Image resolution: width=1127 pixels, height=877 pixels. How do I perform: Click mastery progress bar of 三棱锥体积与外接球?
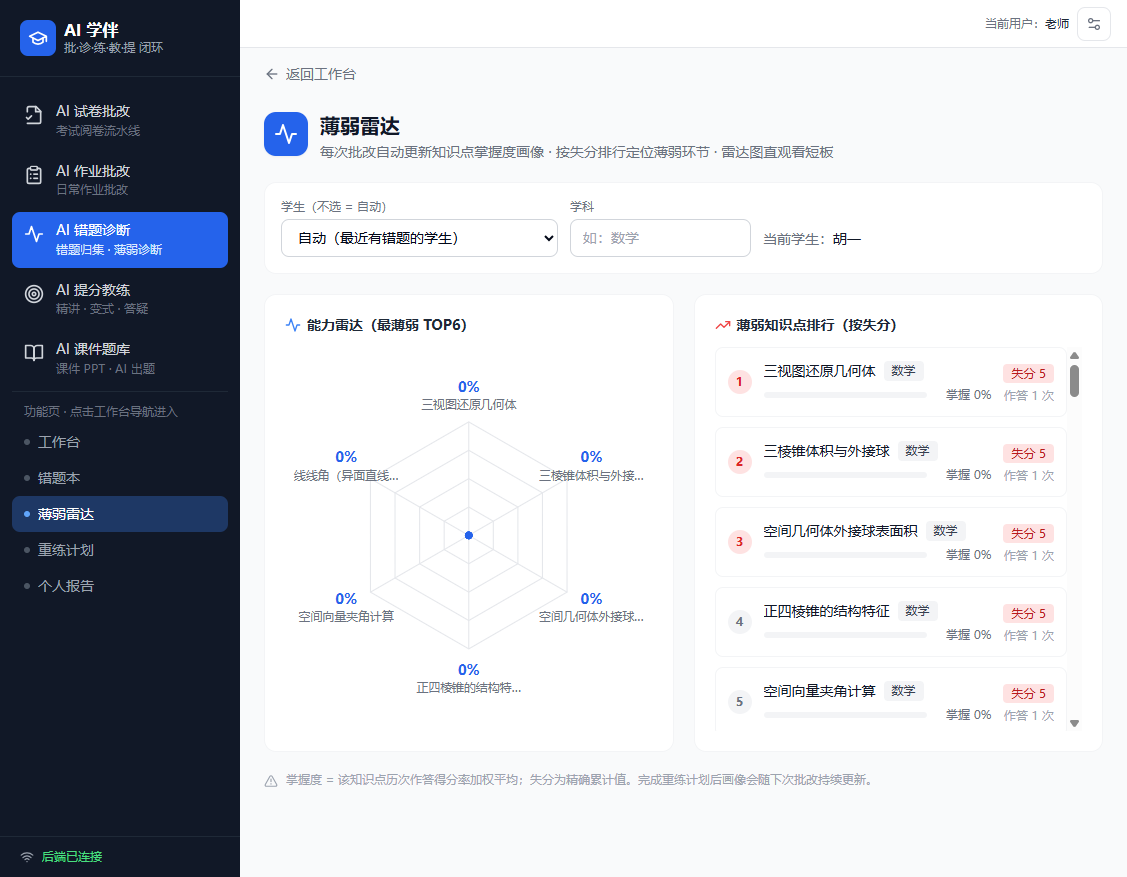pos(845,474)
